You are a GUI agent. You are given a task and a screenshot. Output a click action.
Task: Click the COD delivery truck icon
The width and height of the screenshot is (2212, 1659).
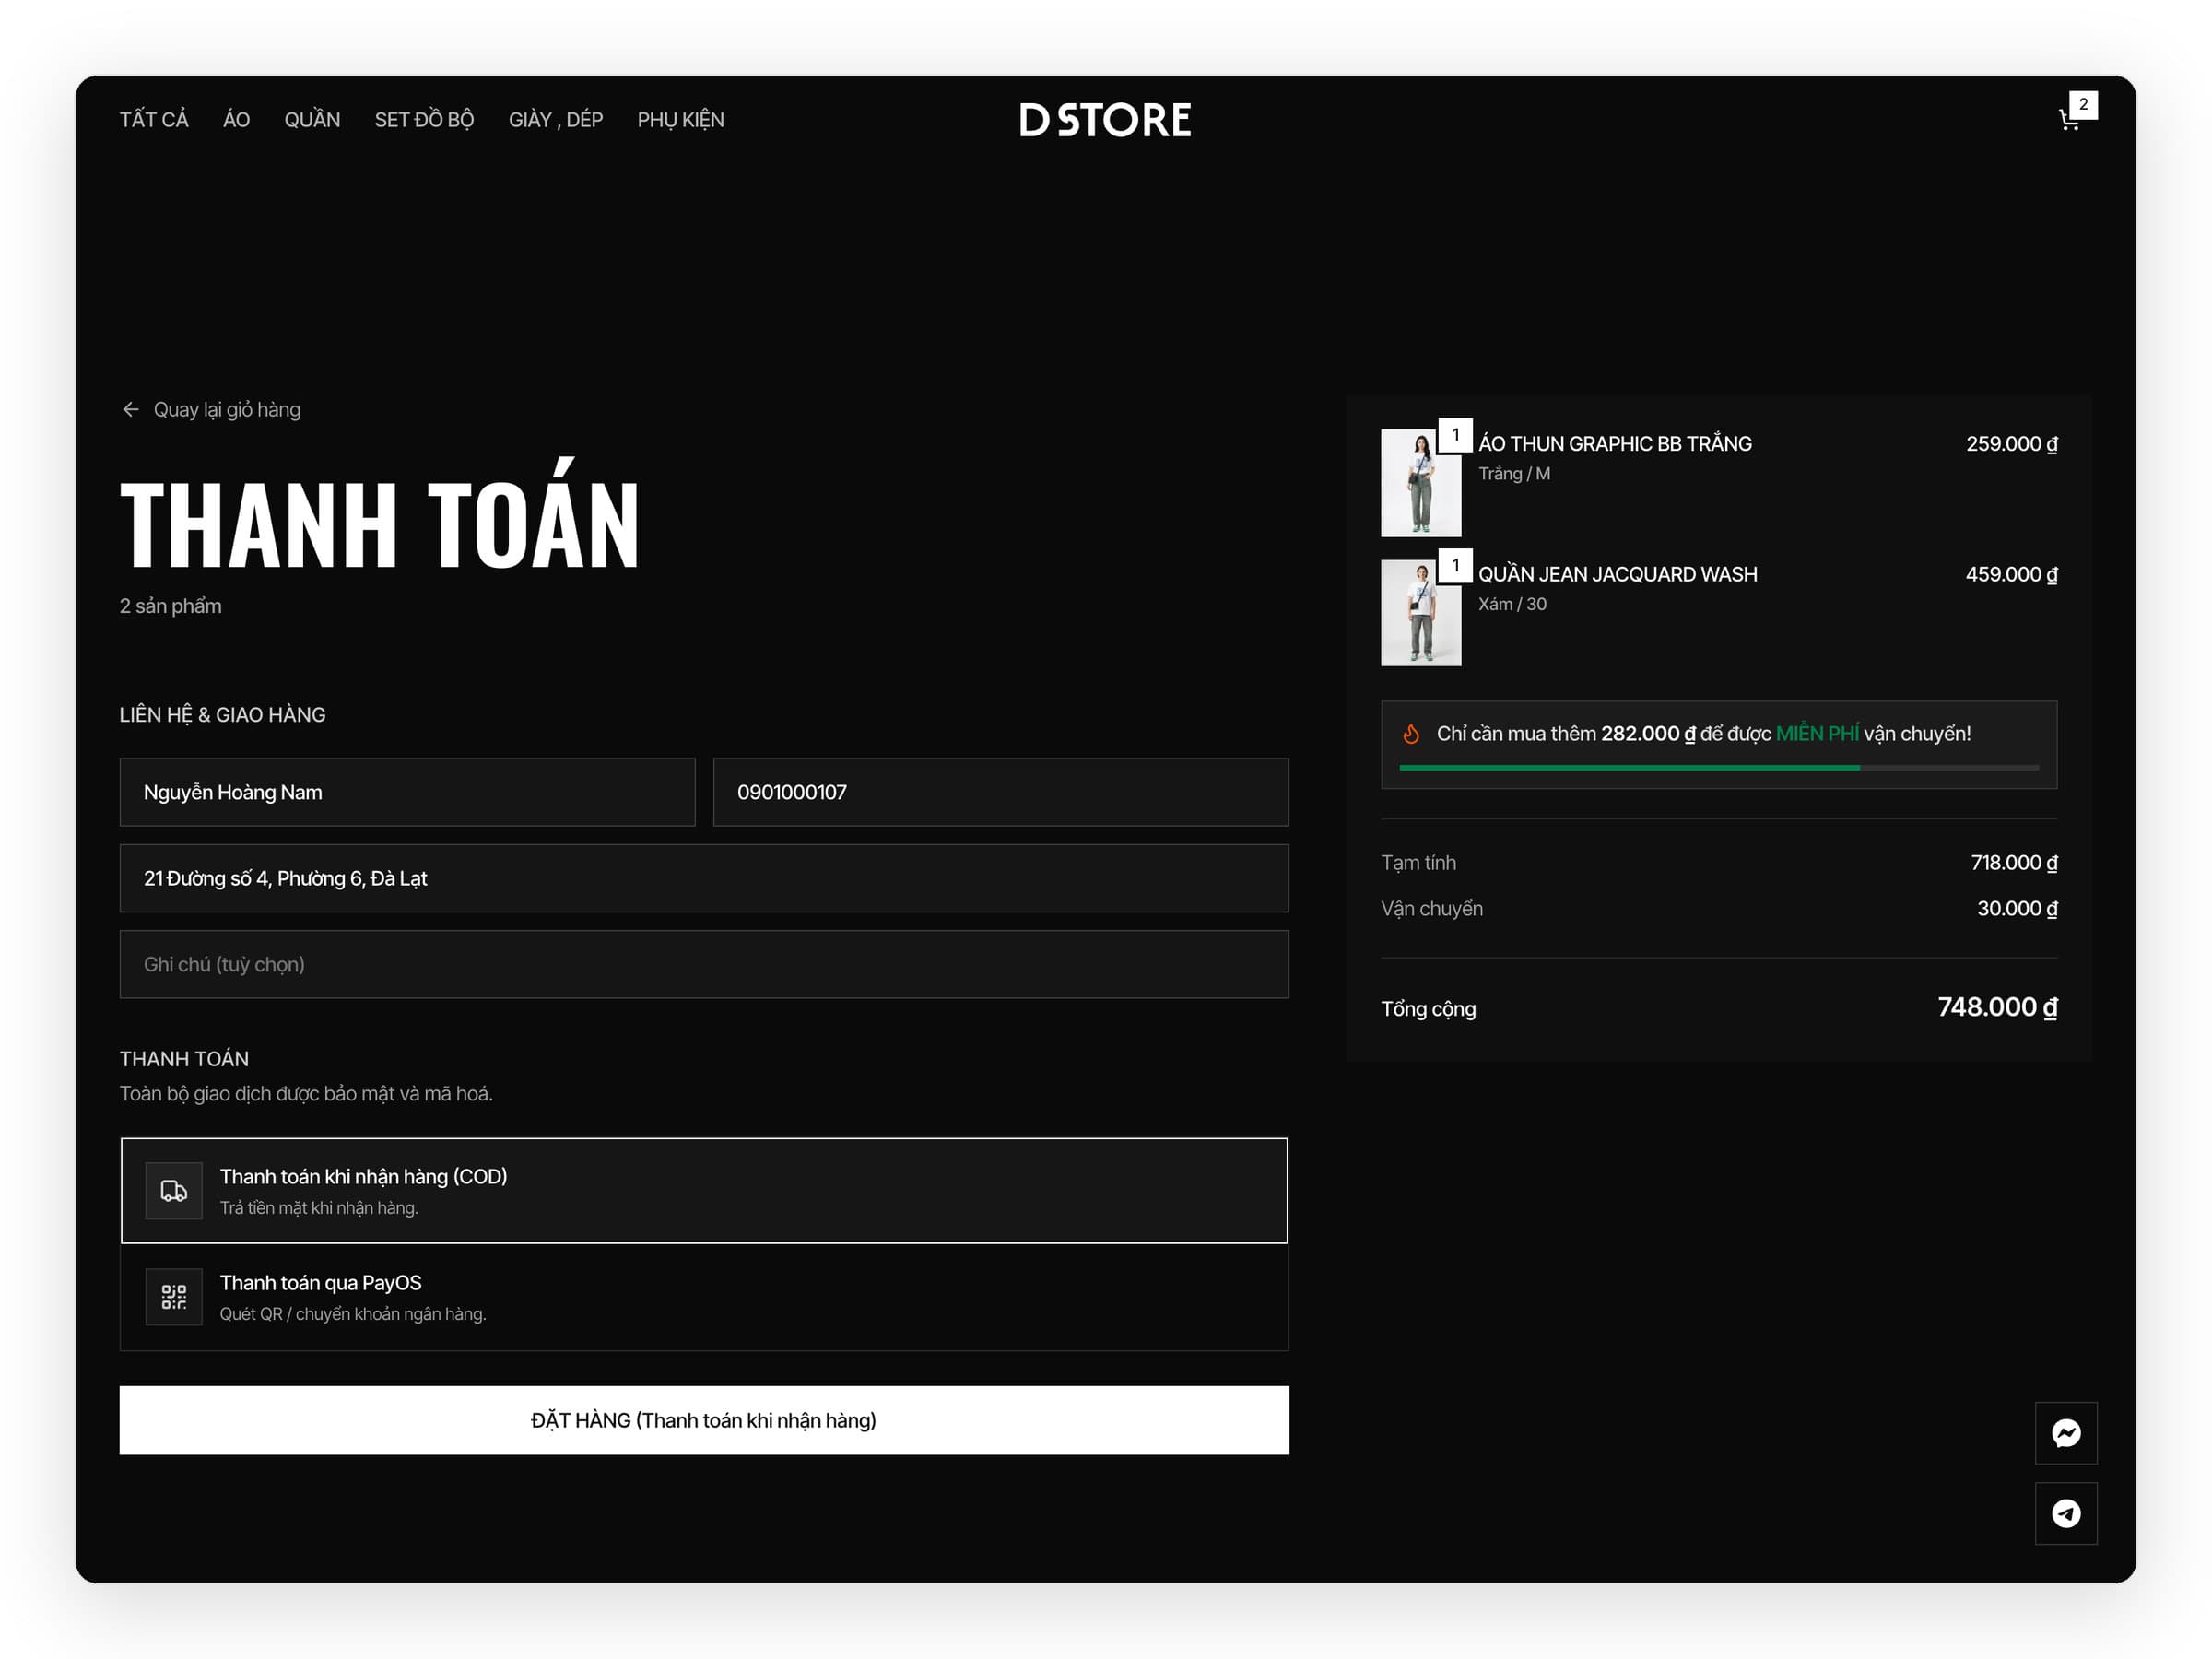click(174, 1190)
